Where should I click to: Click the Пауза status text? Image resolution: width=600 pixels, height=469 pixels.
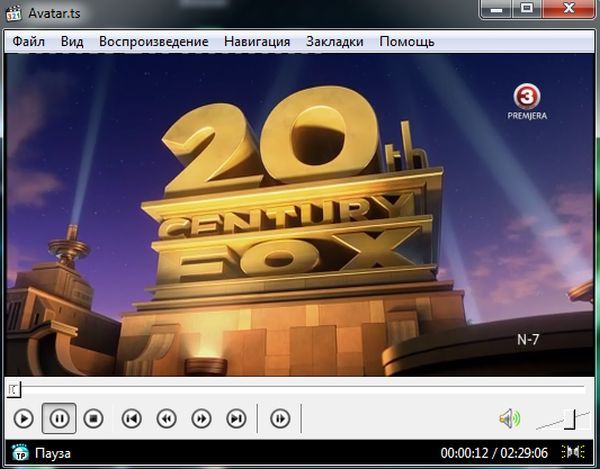(x=53, y=454)
